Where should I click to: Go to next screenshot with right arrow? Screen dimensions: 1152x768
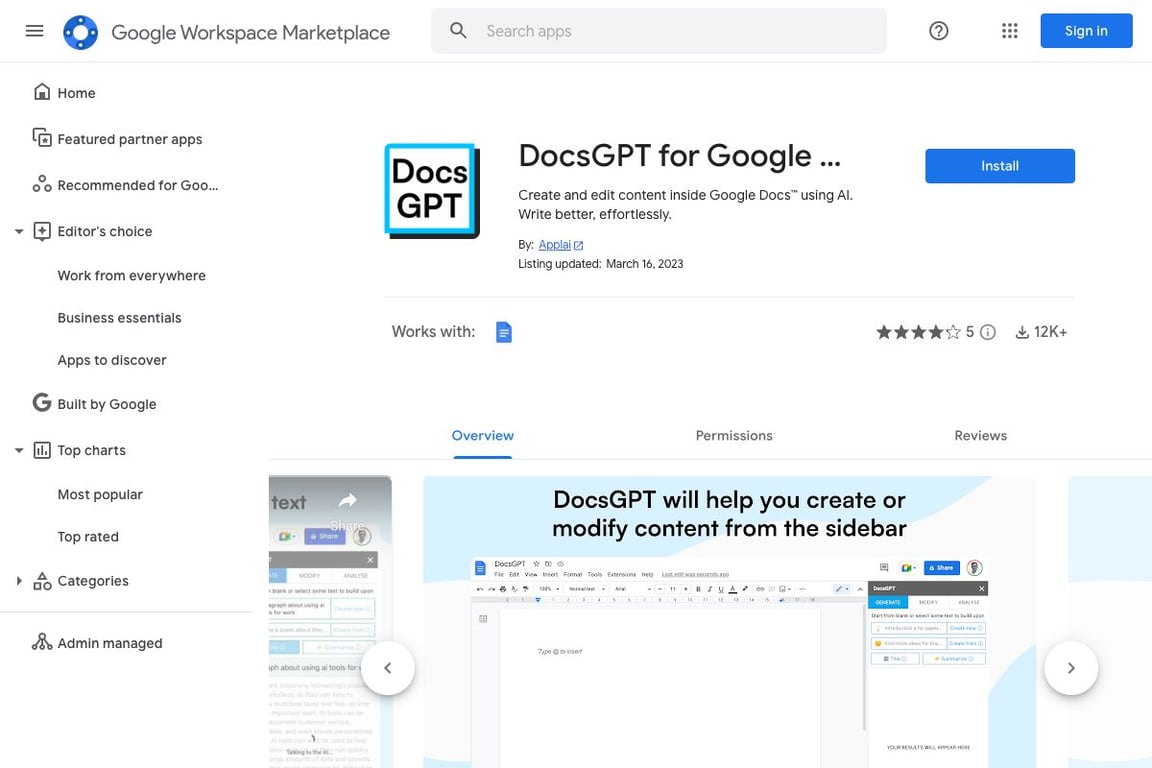tap(1070, 668)
